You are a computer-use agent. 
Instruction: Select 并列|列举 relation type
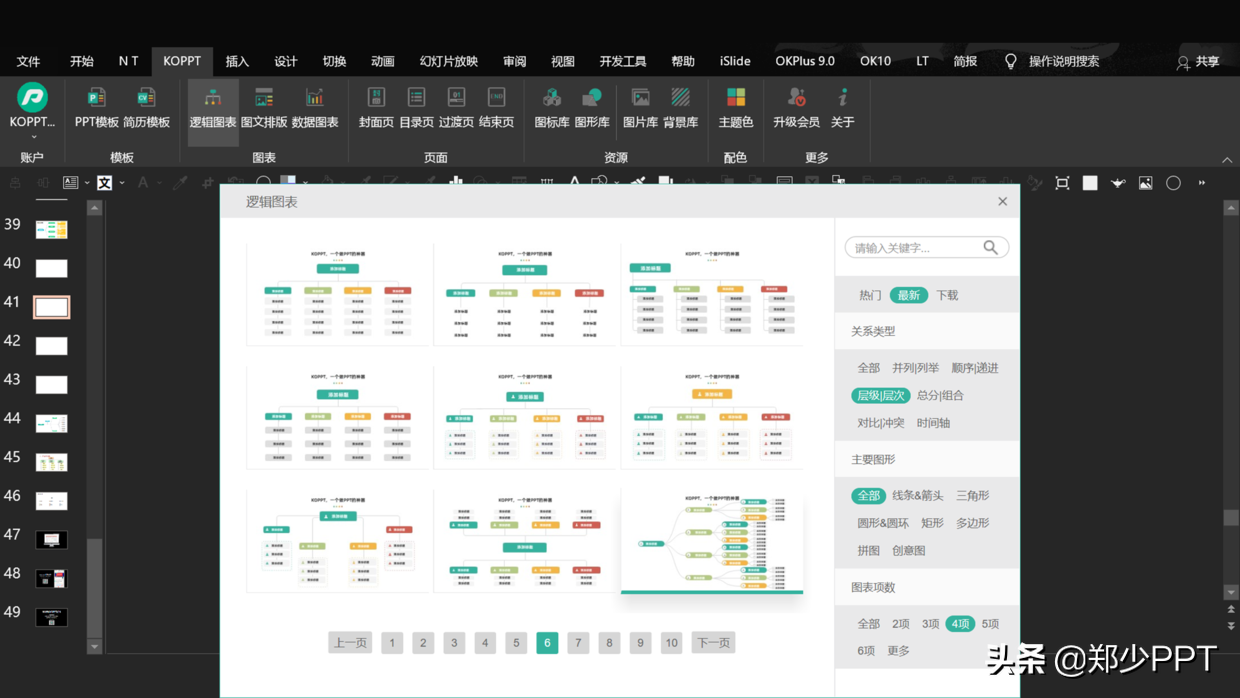[x=916, y=368]
